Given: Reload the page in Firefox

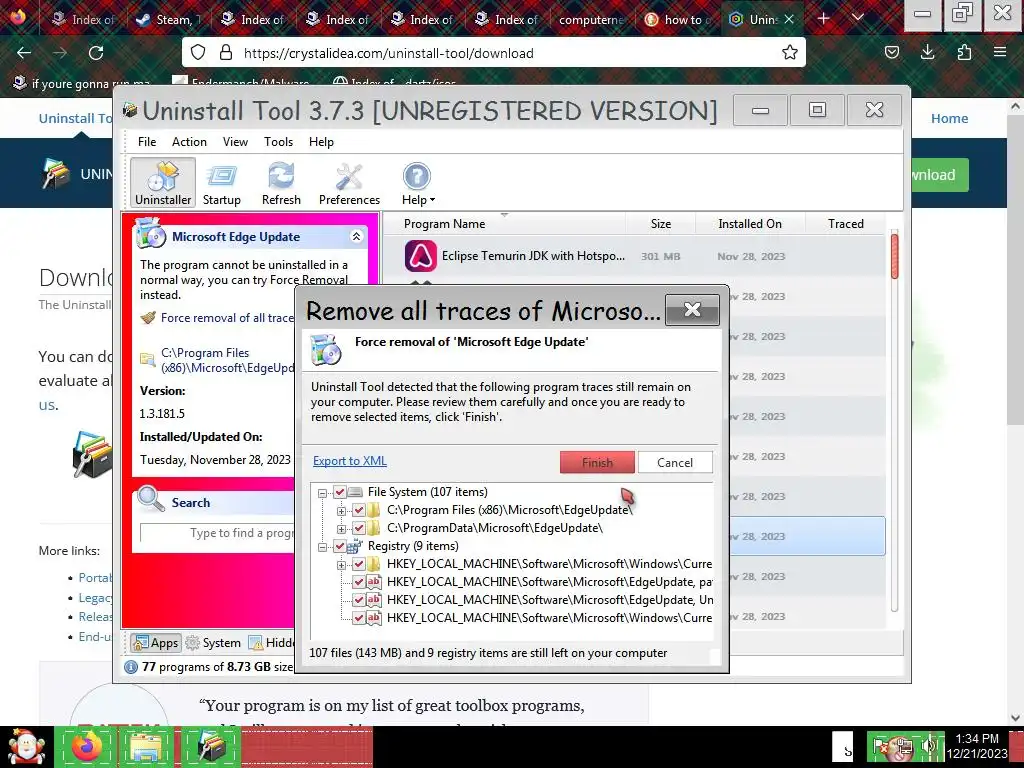Looking at the screenshot, I should 96,53.
